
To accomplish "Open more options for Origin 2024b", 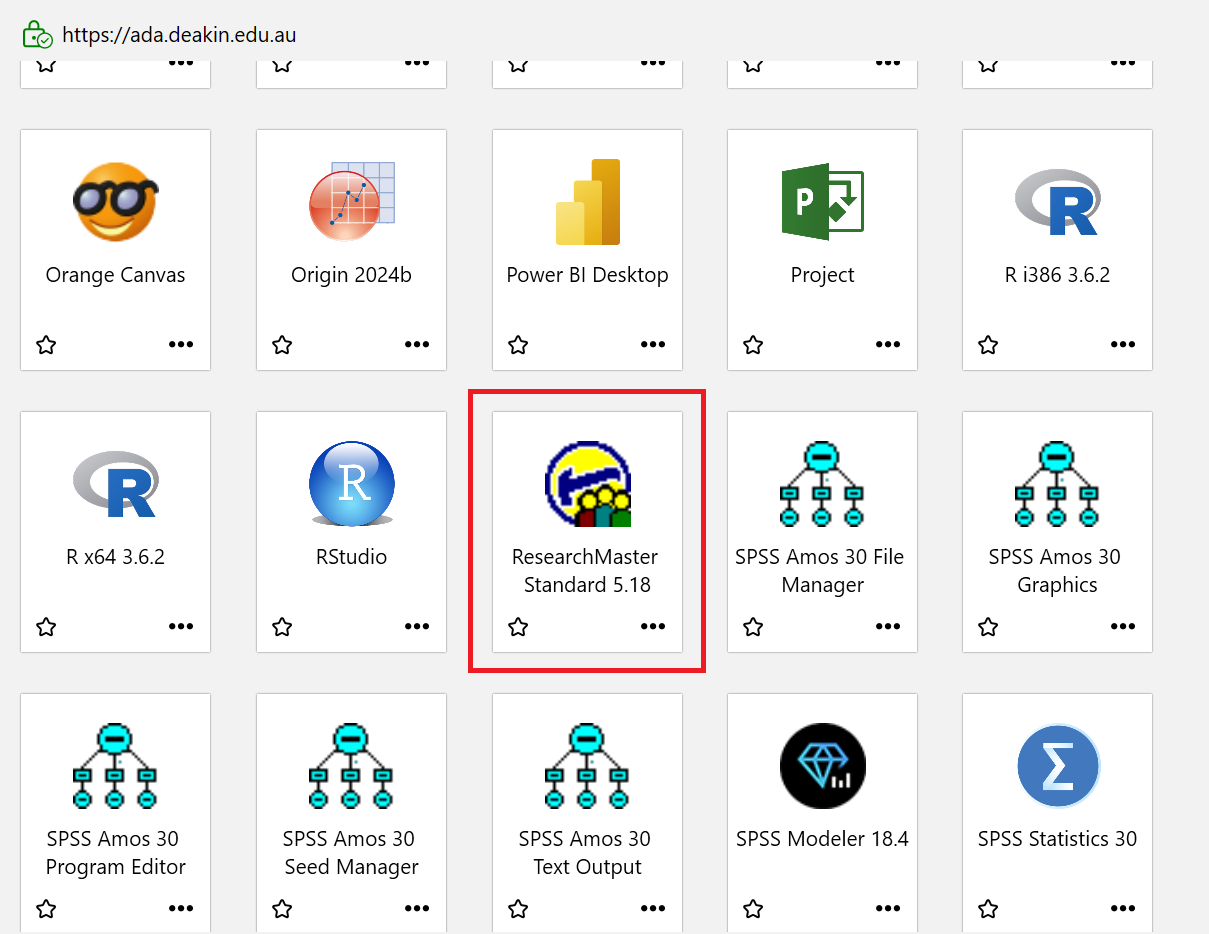I will [x=416, y=344].
